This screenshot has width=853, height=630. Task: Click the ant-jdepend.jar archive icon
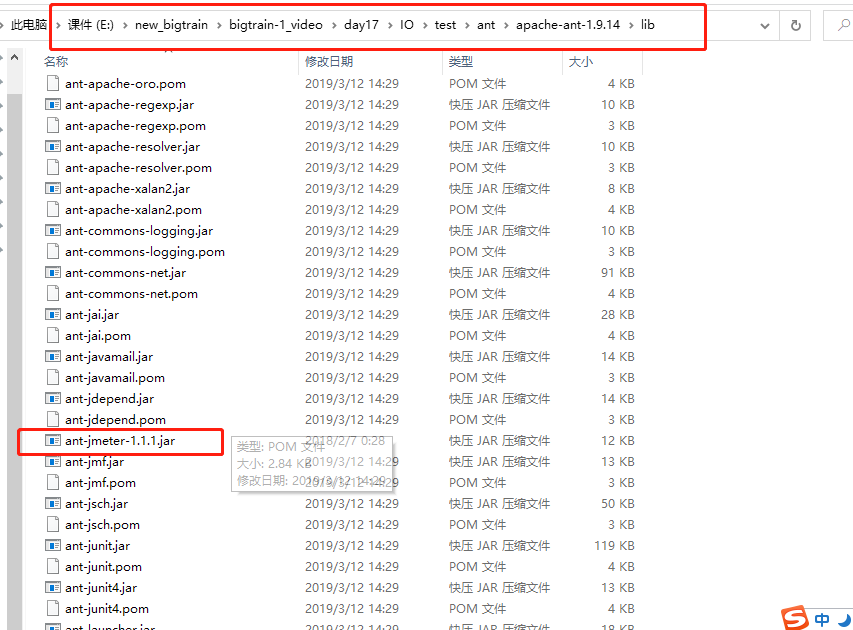[x=53, y=399]
